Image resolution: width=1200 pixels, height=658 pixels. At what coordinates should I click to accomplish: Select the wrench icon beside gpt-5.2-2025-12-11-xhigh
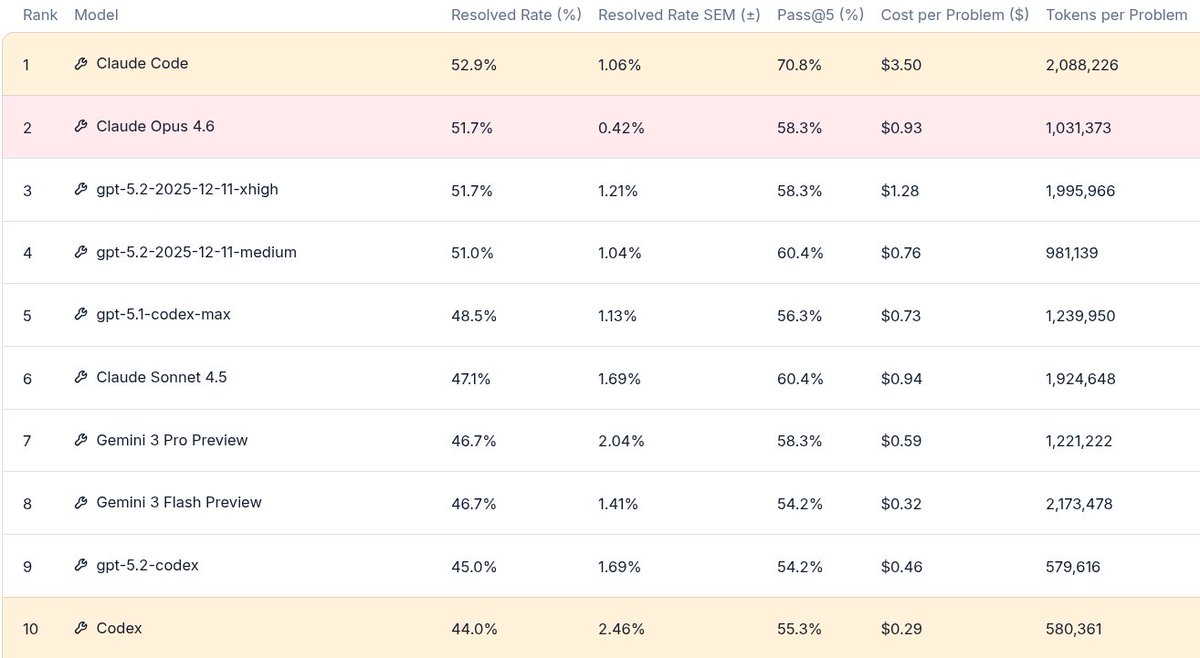click(81, 190)
